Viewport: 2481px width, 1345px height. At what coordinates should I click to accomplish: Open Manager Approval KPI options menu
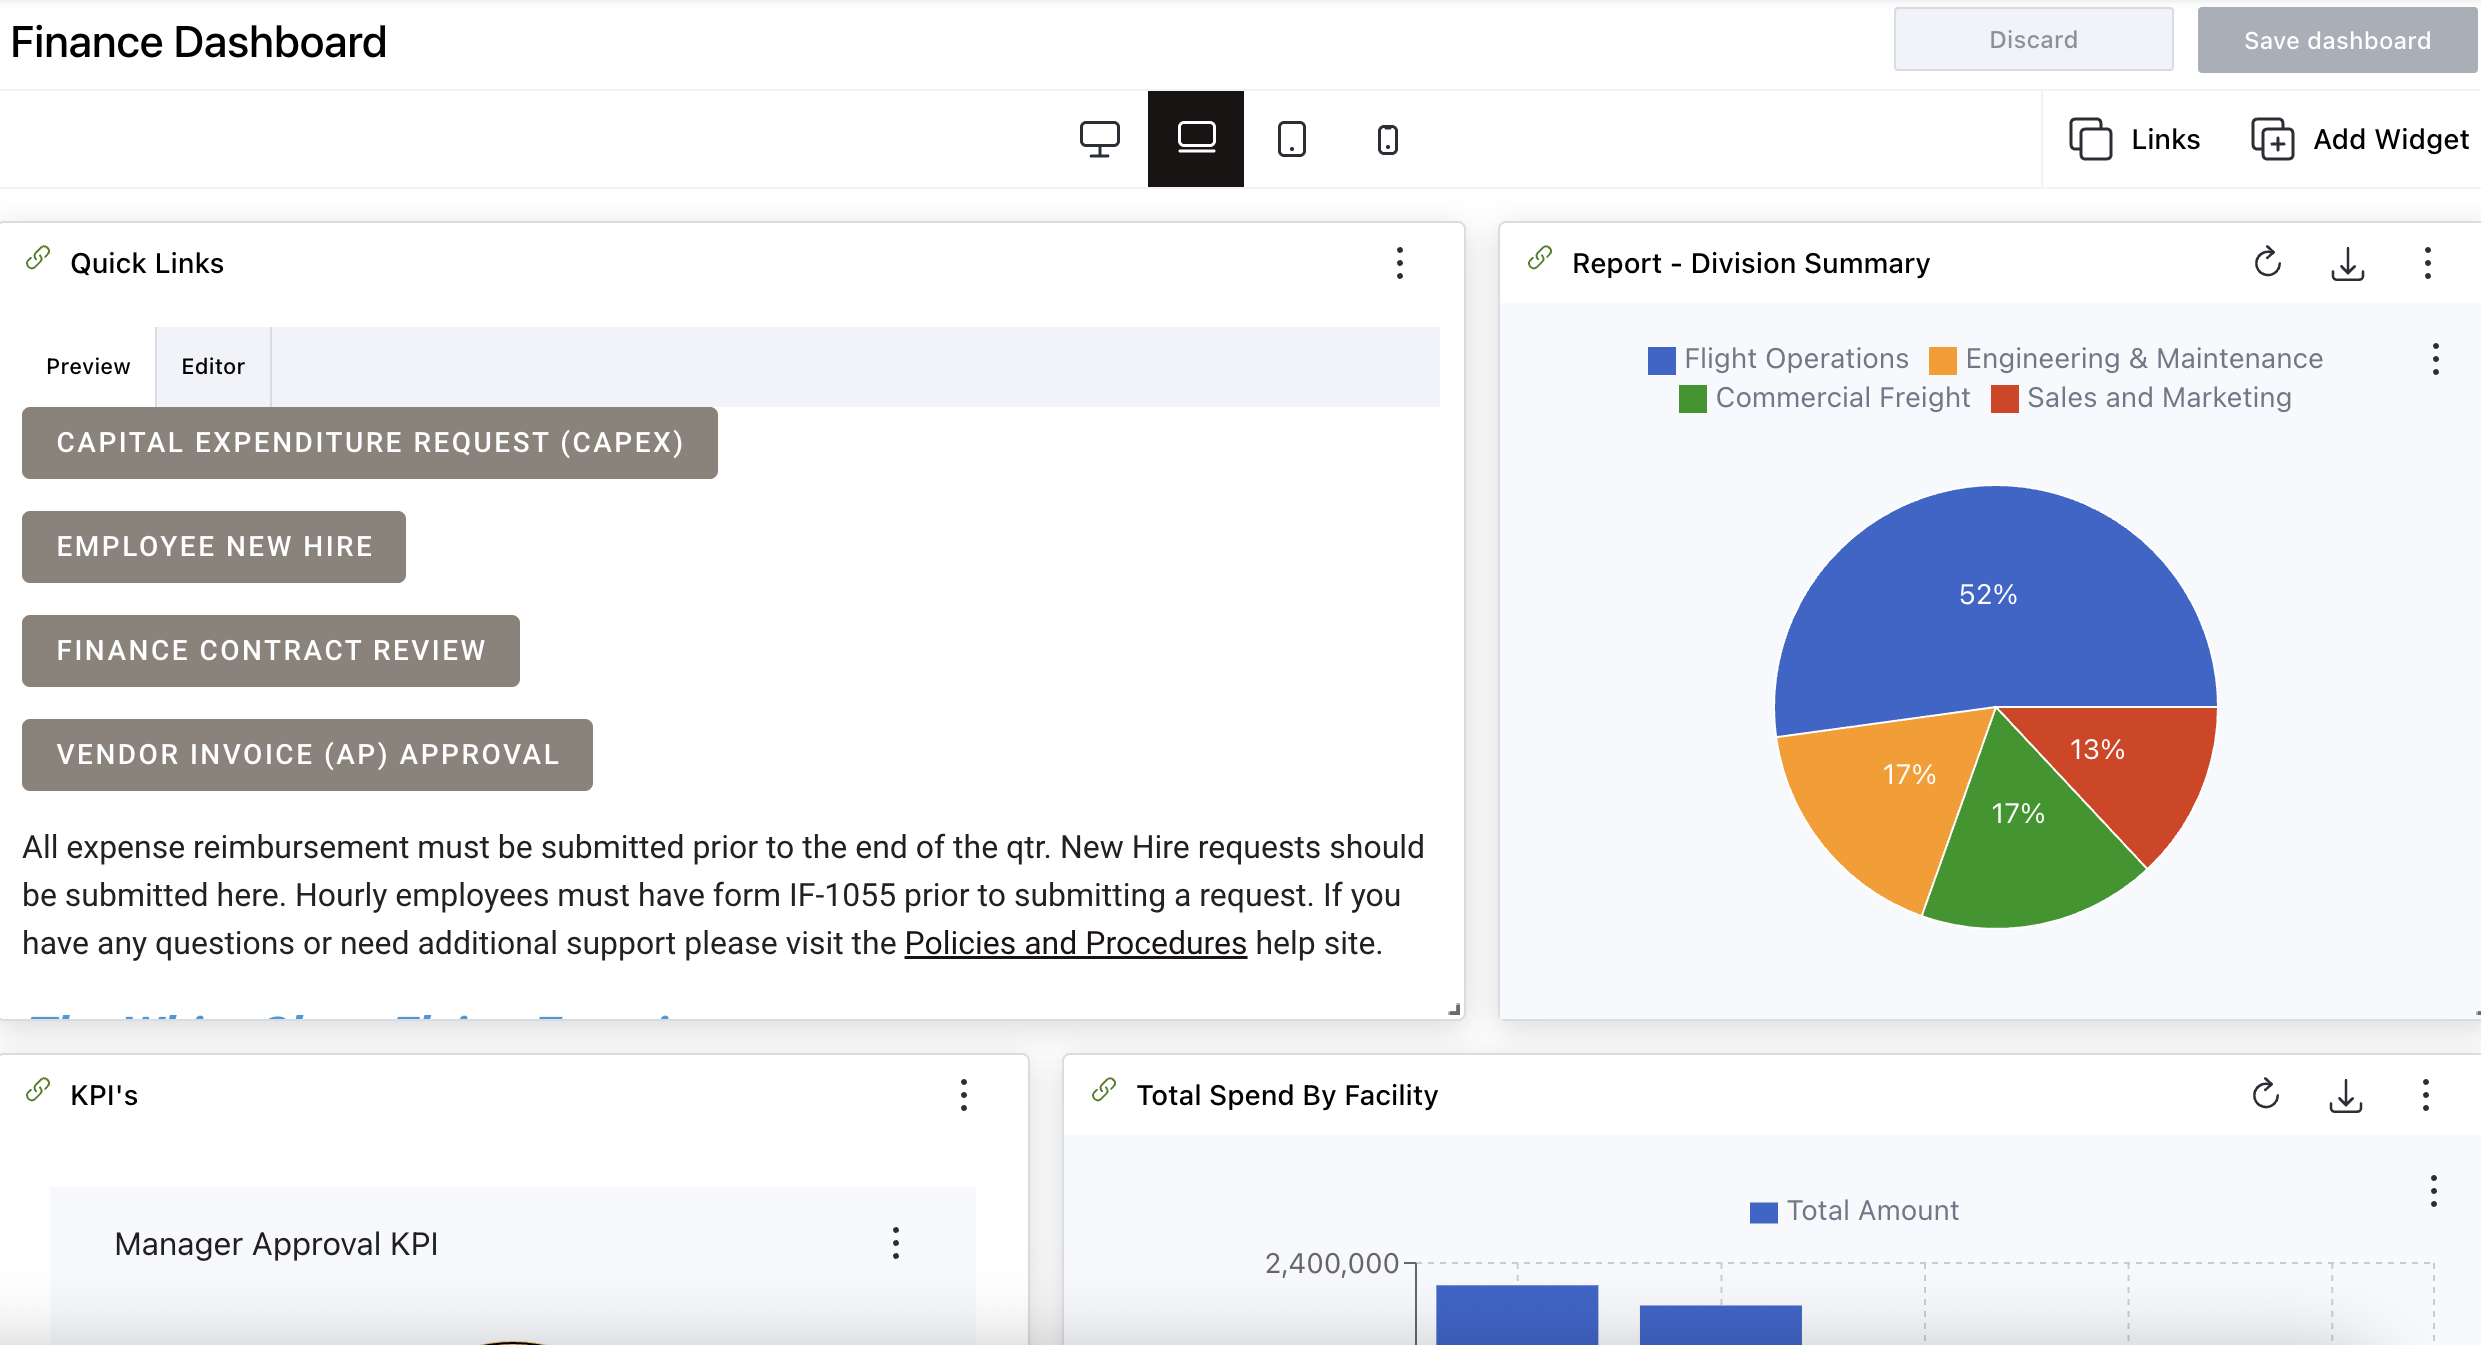(x=896, y=1243)
